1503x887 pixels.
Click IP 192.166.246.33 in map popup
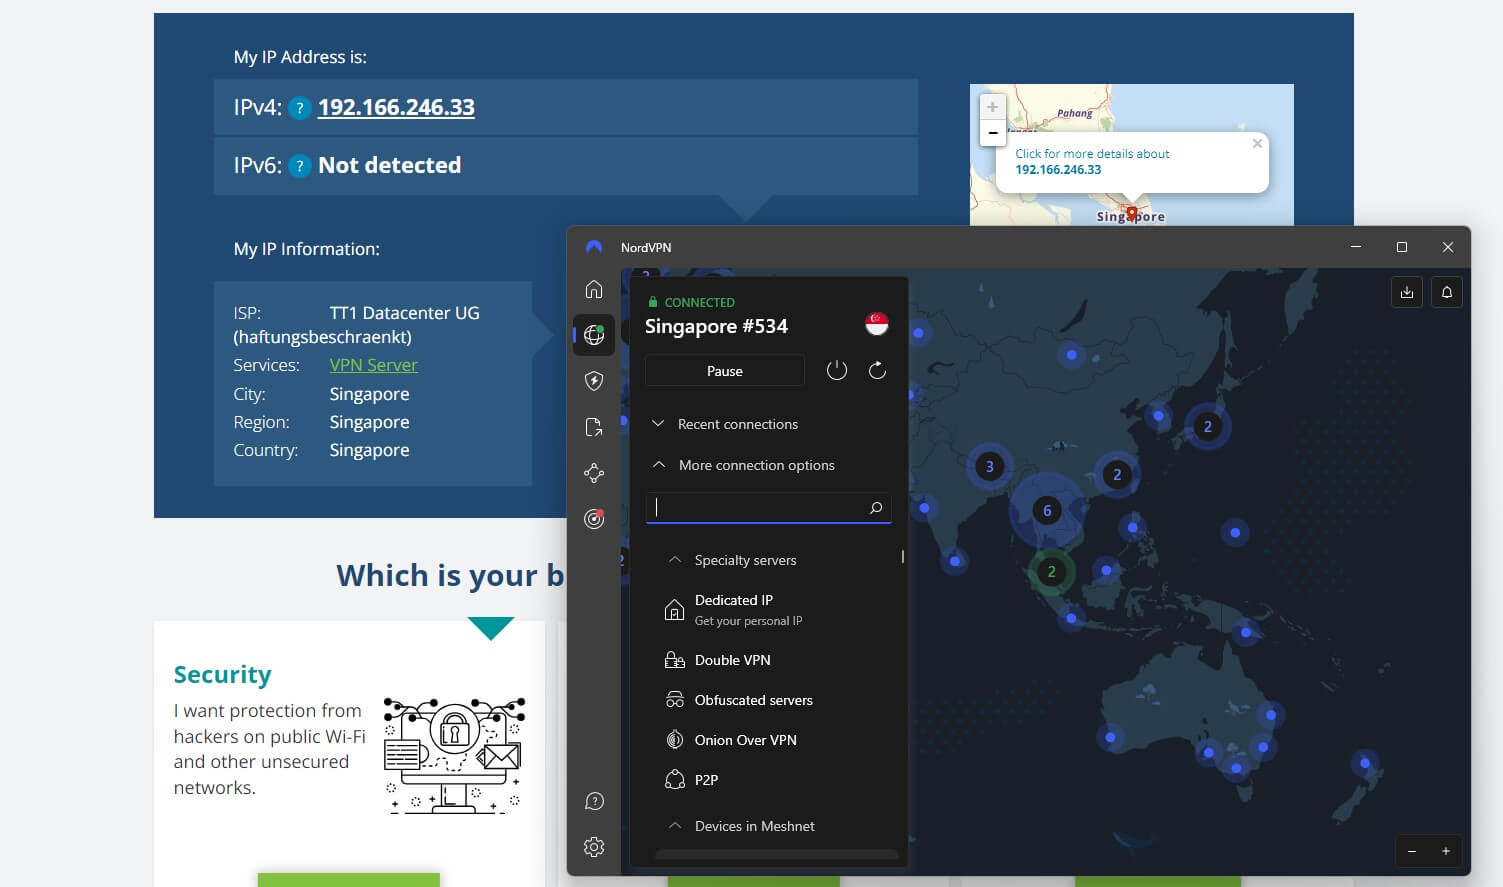click(x=1058, y=170)
